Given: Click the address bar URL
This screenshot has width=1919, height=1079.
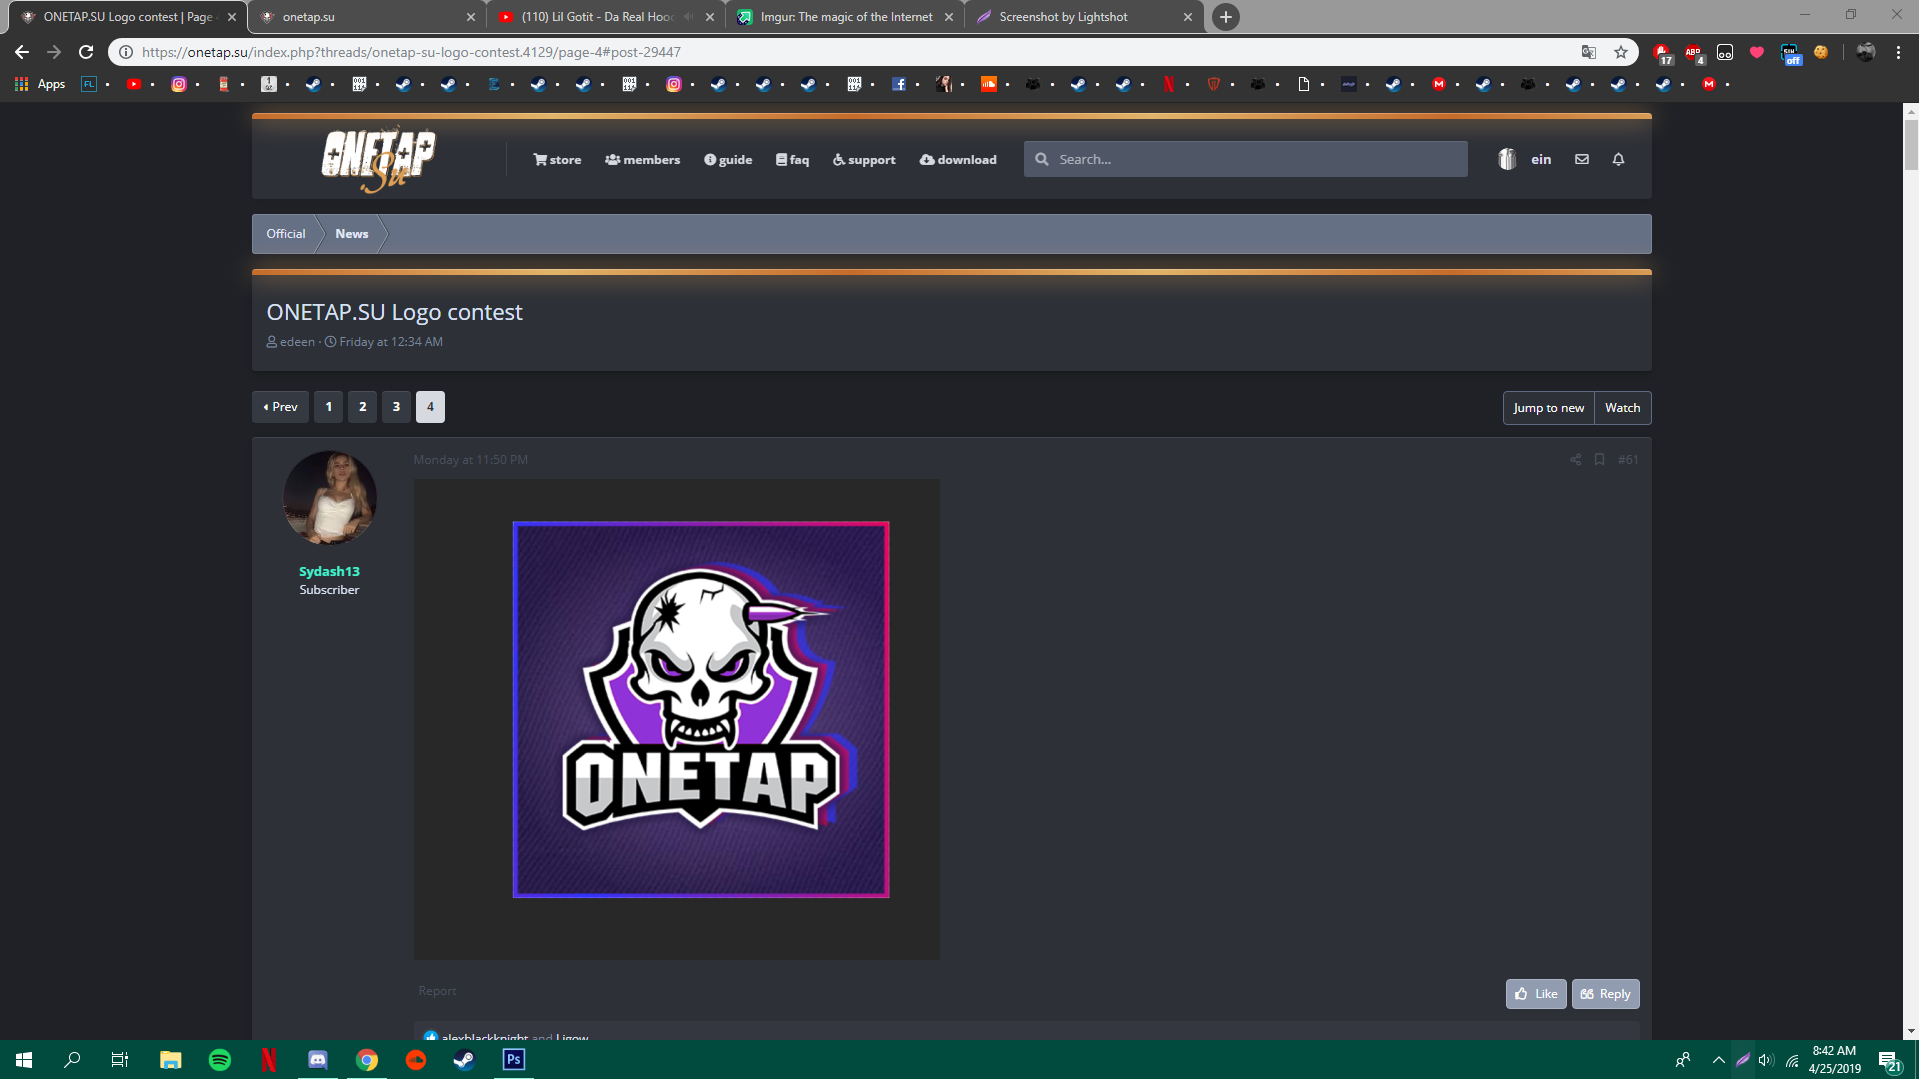Looking at the screenshot, I should click(x=411, y=52).
